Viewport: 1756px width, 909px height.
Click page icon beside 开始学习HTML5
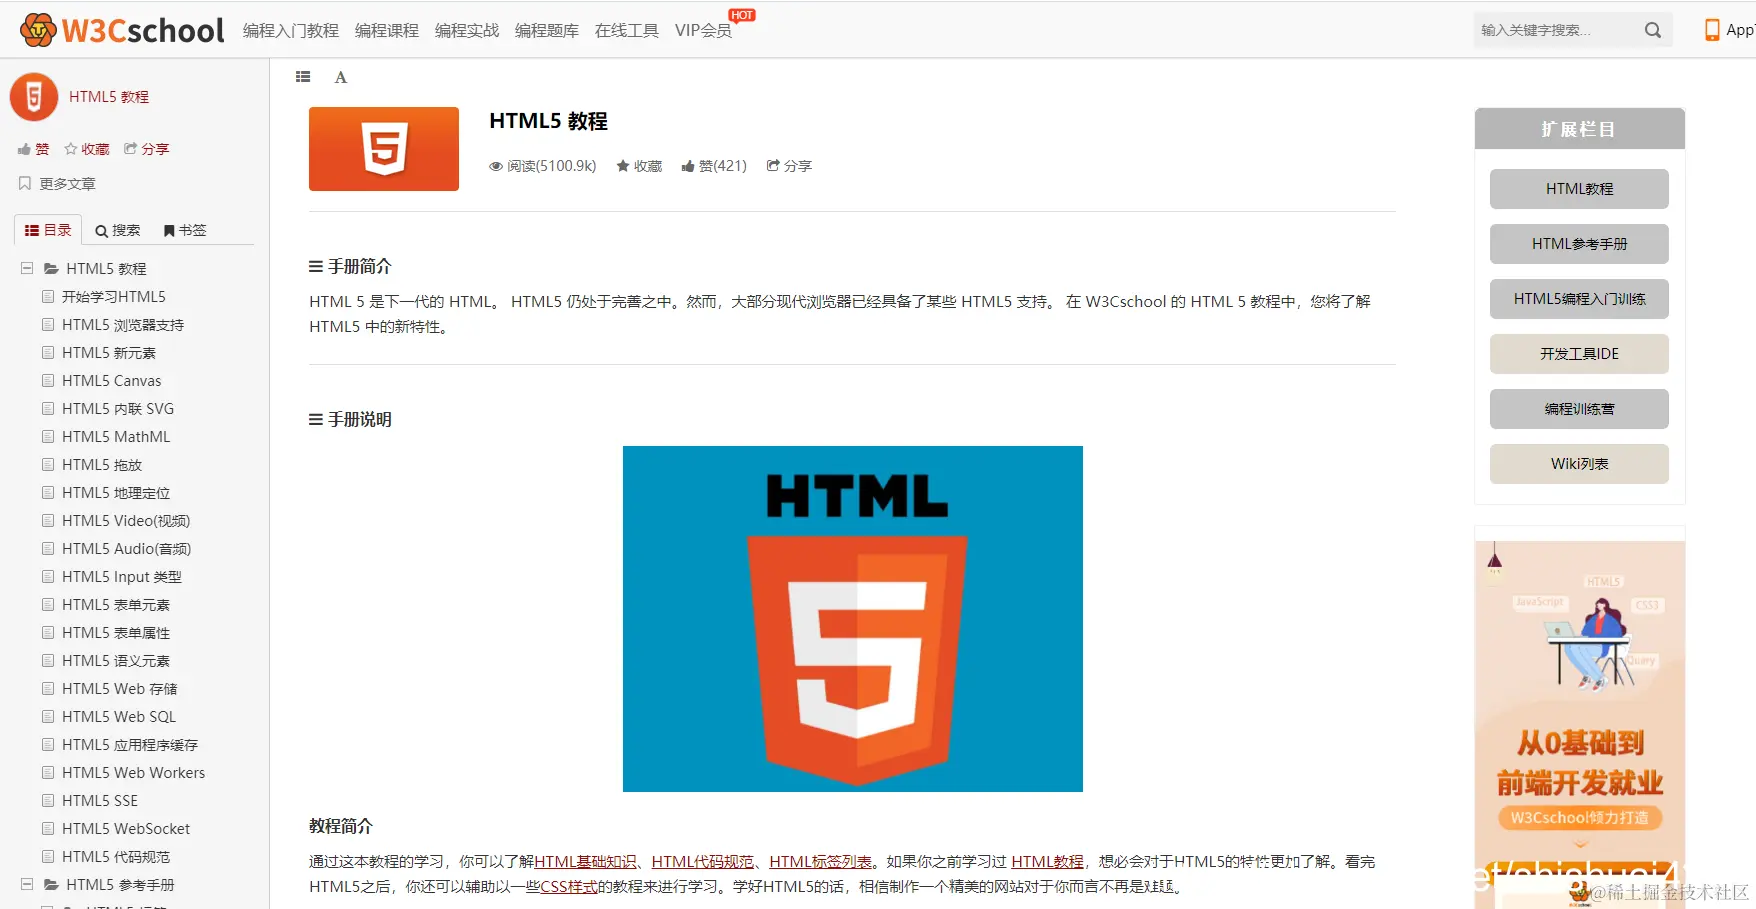click(48, 296)
